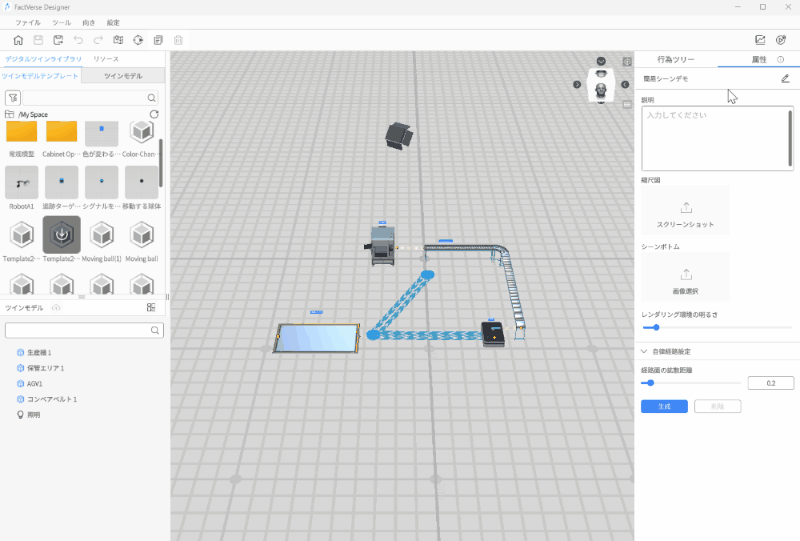Select コンベアベルト1 in the twin model list
800x541 pixels.
[52, 399]
